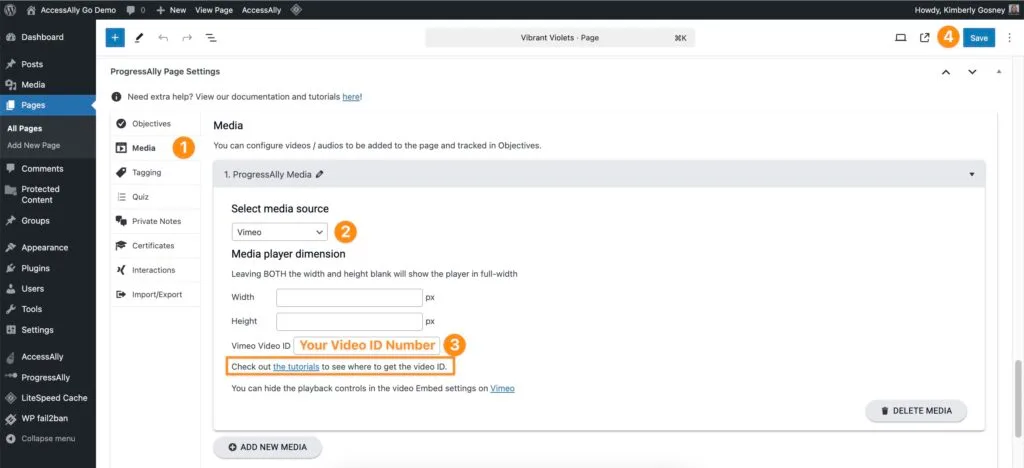Open the Select media source dropdown
This screenshot has width=1024, height=468.
[x=279, y=232]
